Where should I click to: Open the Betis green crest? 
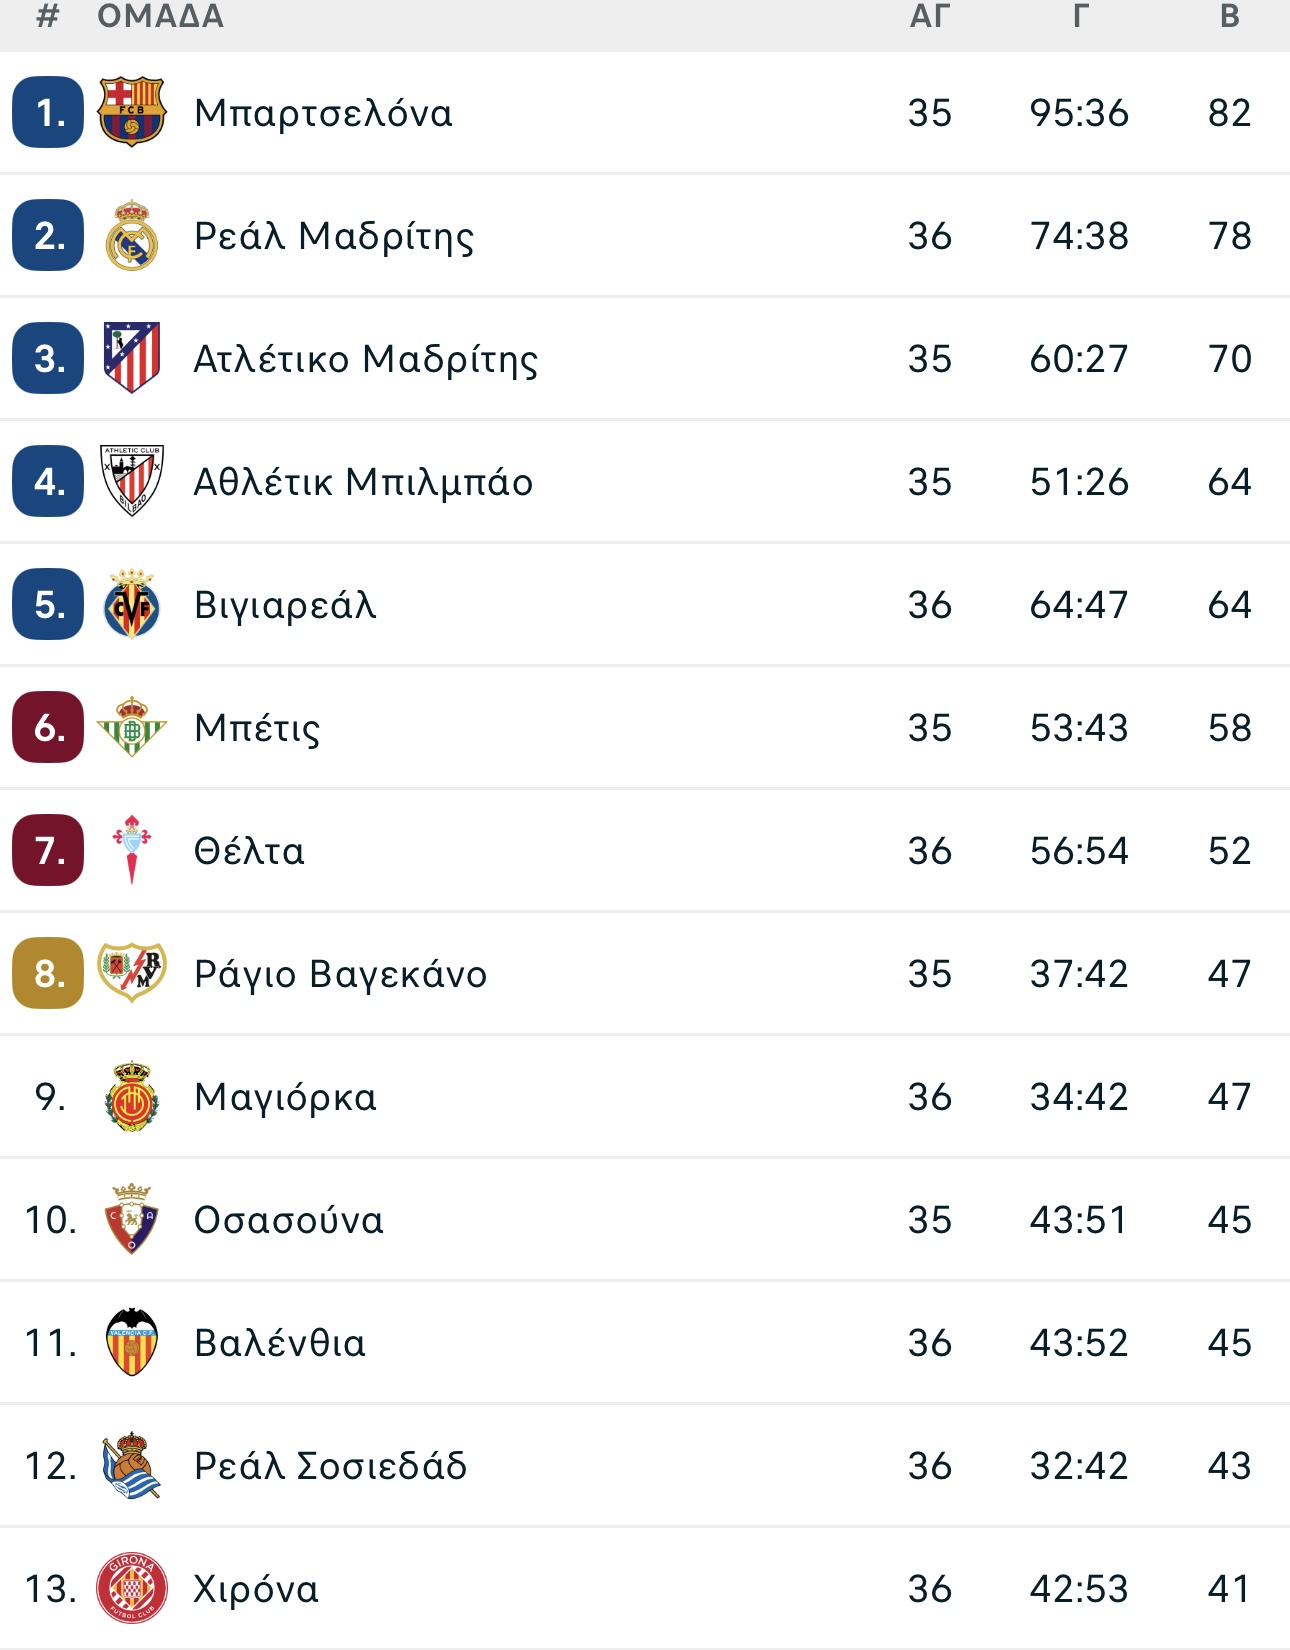coord(131,727)
